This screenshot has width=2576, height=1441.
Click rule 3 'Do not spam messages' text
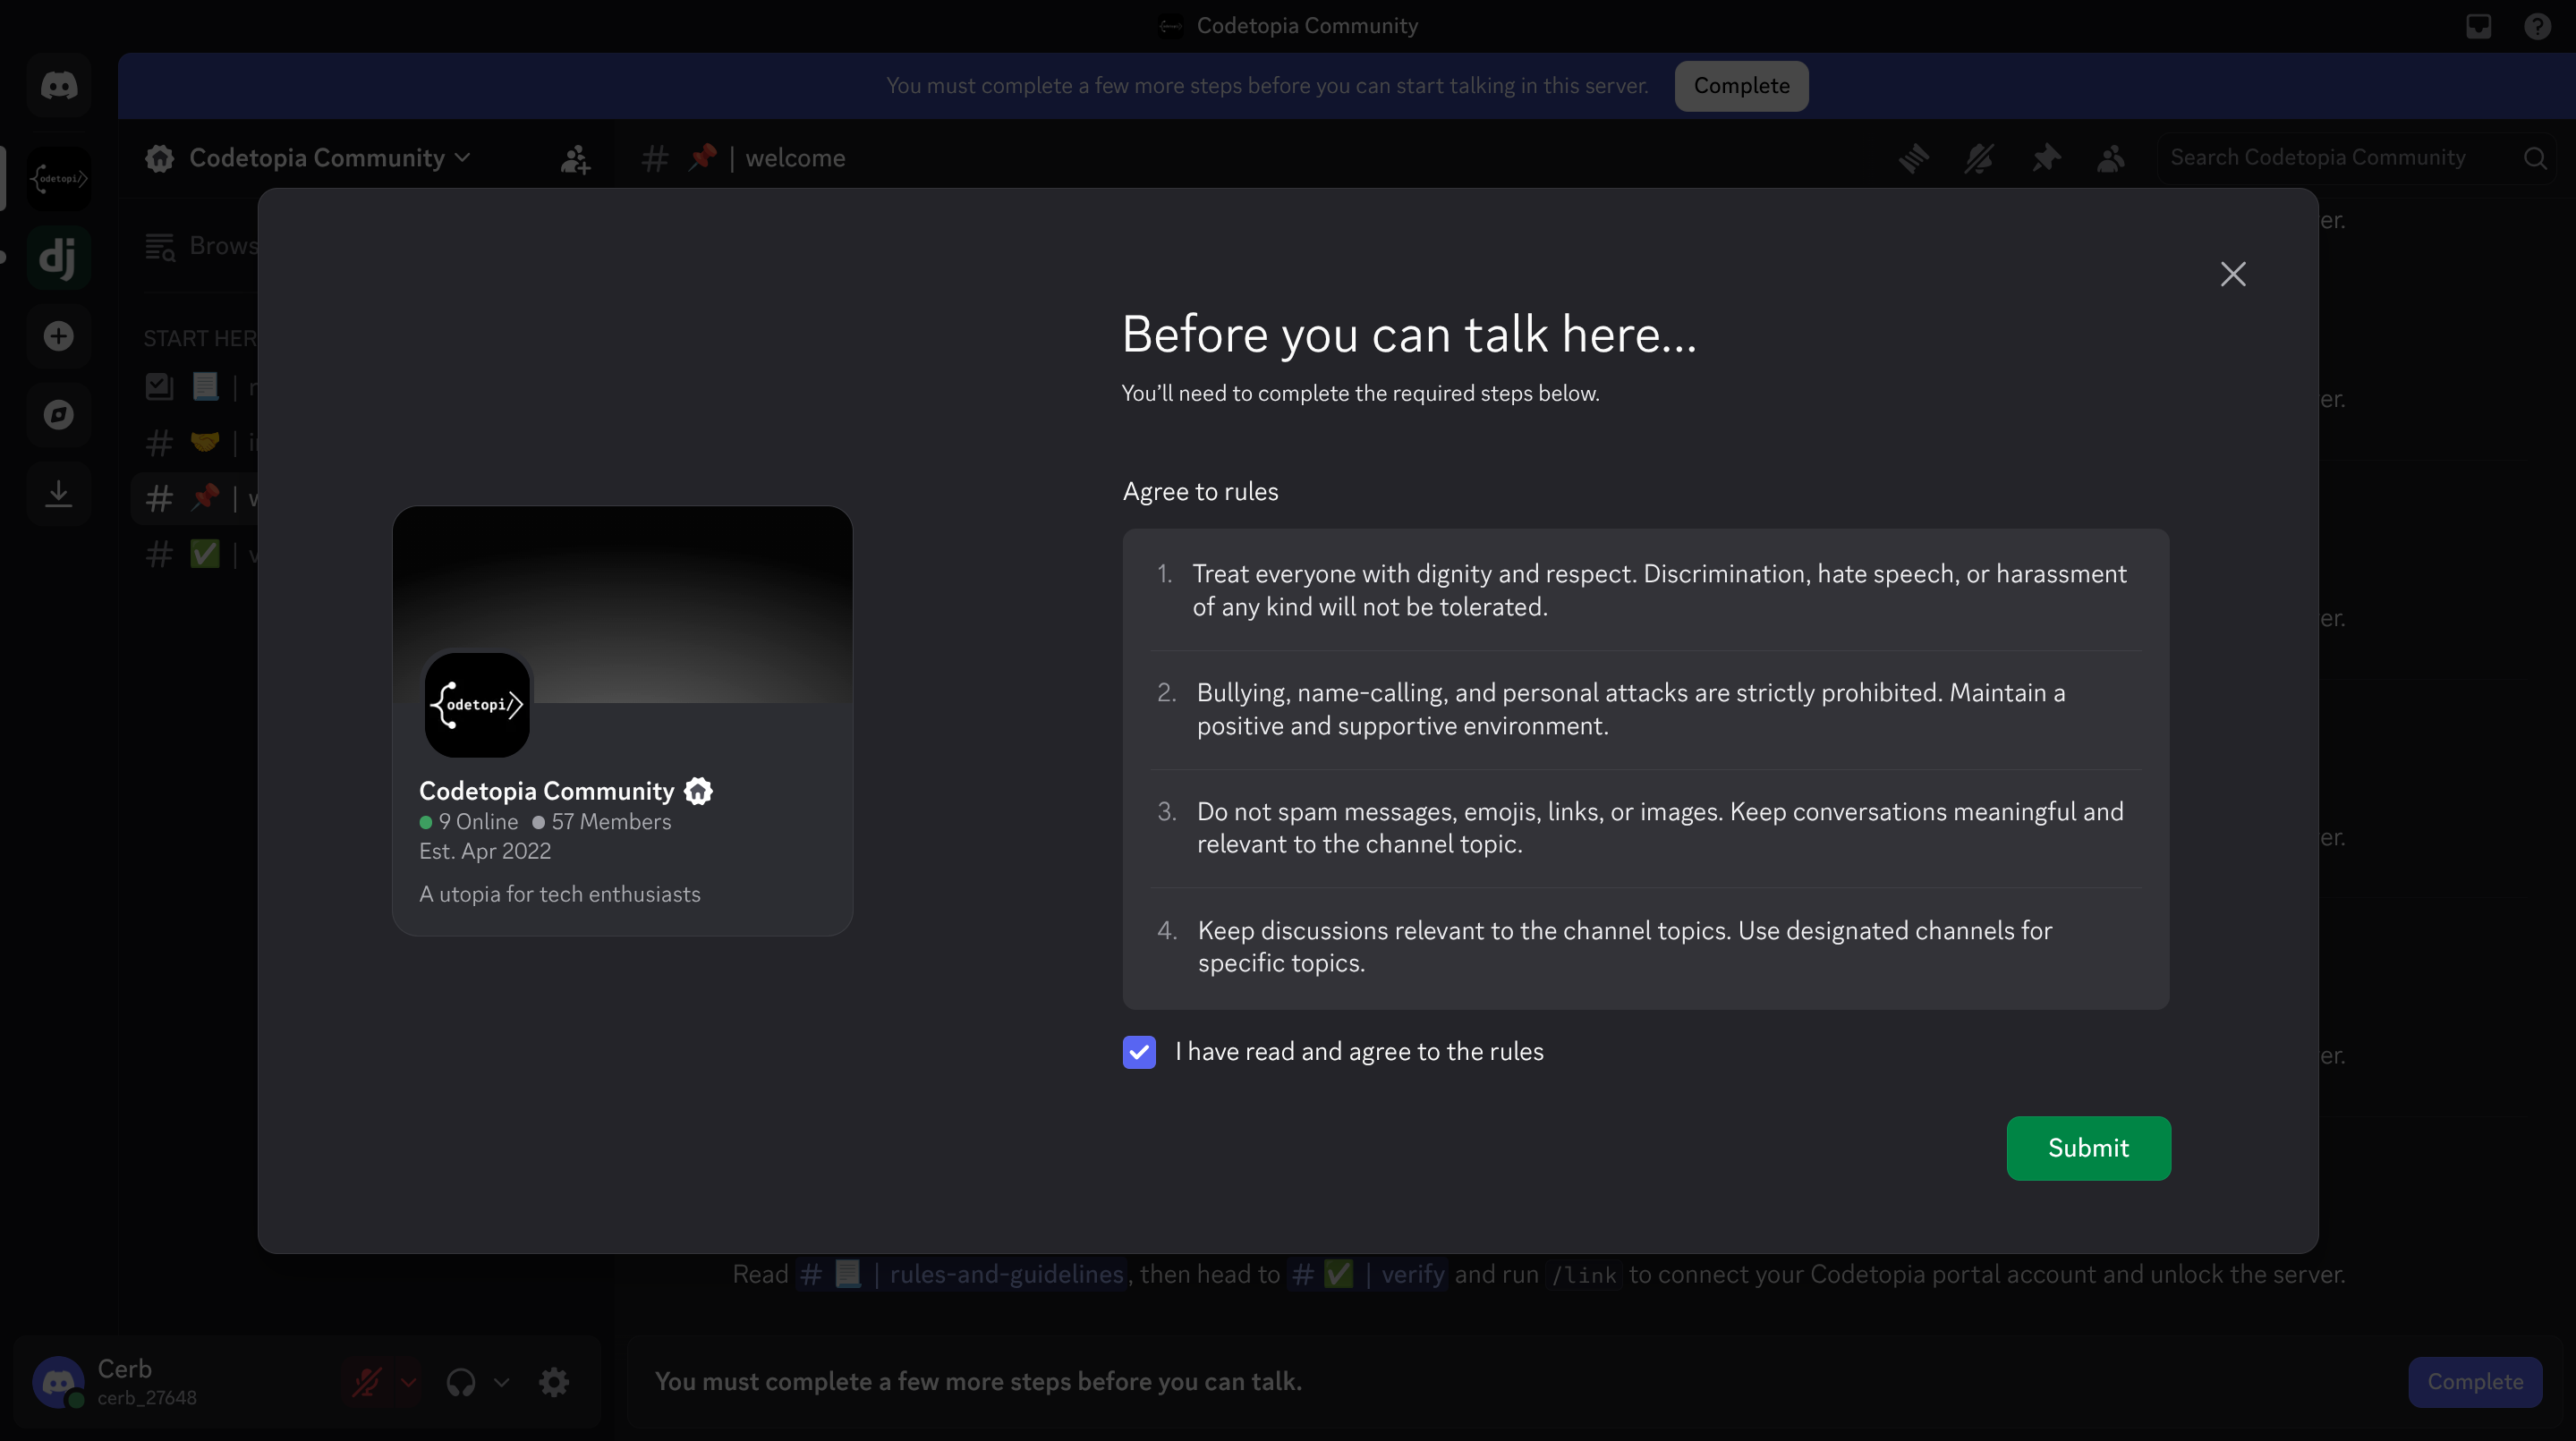(x=1660, y=827)
